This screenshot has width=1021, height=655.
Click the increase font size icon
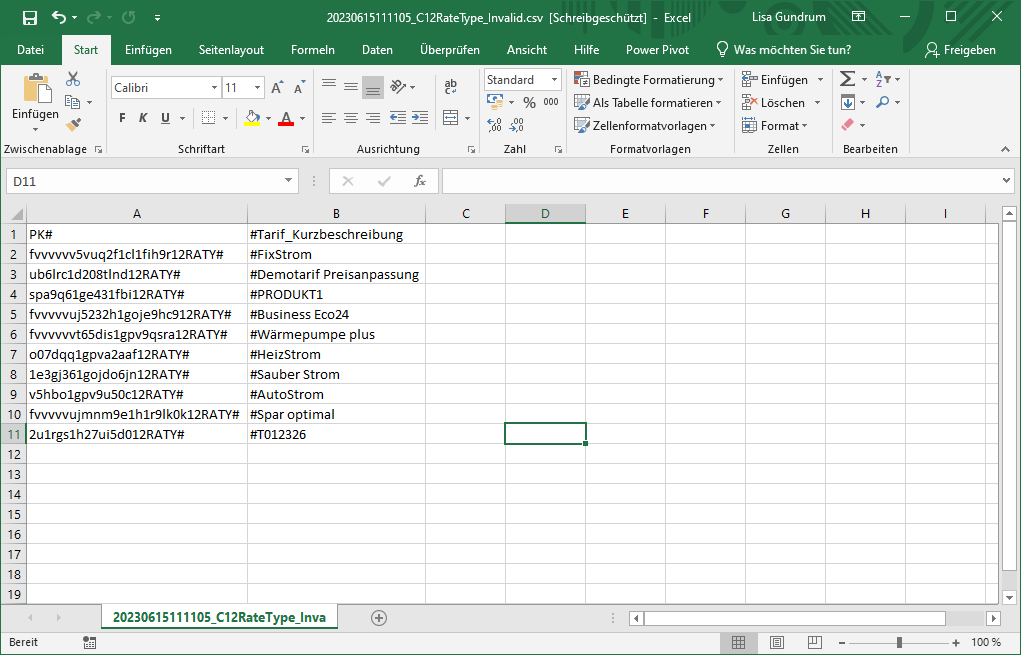click(277, 88)
